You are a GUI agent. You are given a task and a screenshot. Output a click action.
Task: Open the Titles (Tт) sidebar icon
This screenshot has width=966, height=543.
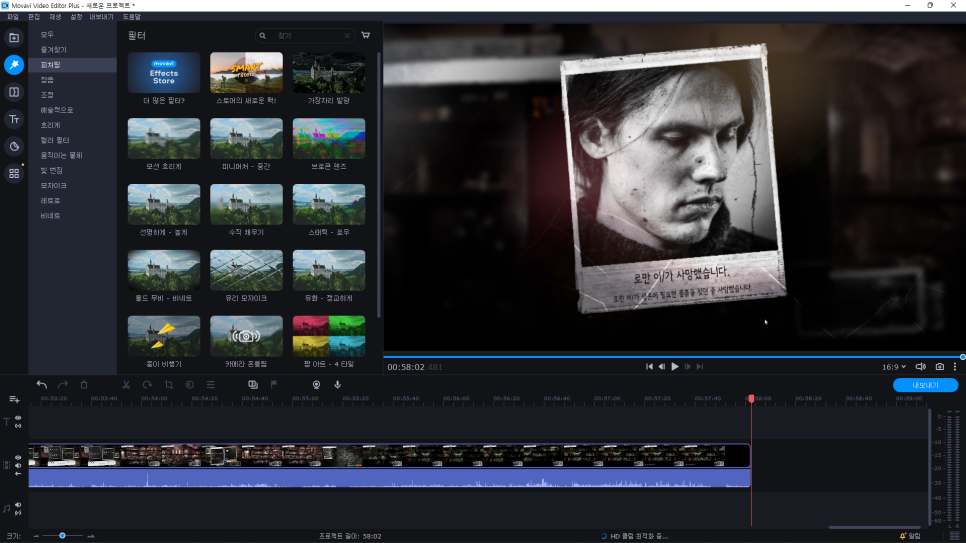14,119
